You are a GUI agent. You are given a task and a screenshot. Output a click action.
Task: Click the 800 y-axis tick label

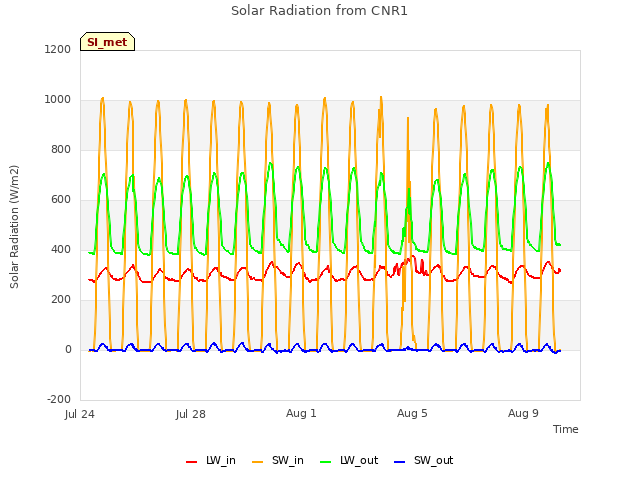61,149
